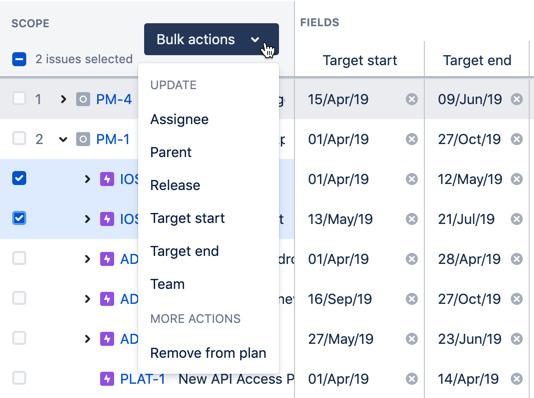Click the epic icon in the 16/Sep/19 row
This screenshot has width=534, height=398.
point(107,299)
